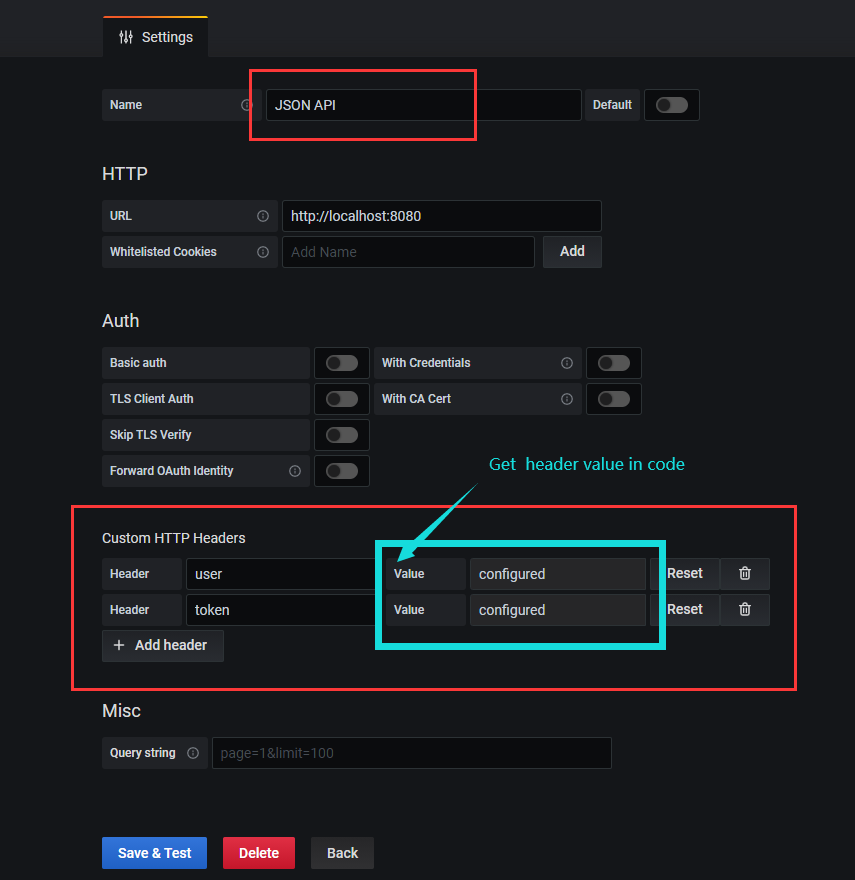Toggle the Default data source switch

672,105
